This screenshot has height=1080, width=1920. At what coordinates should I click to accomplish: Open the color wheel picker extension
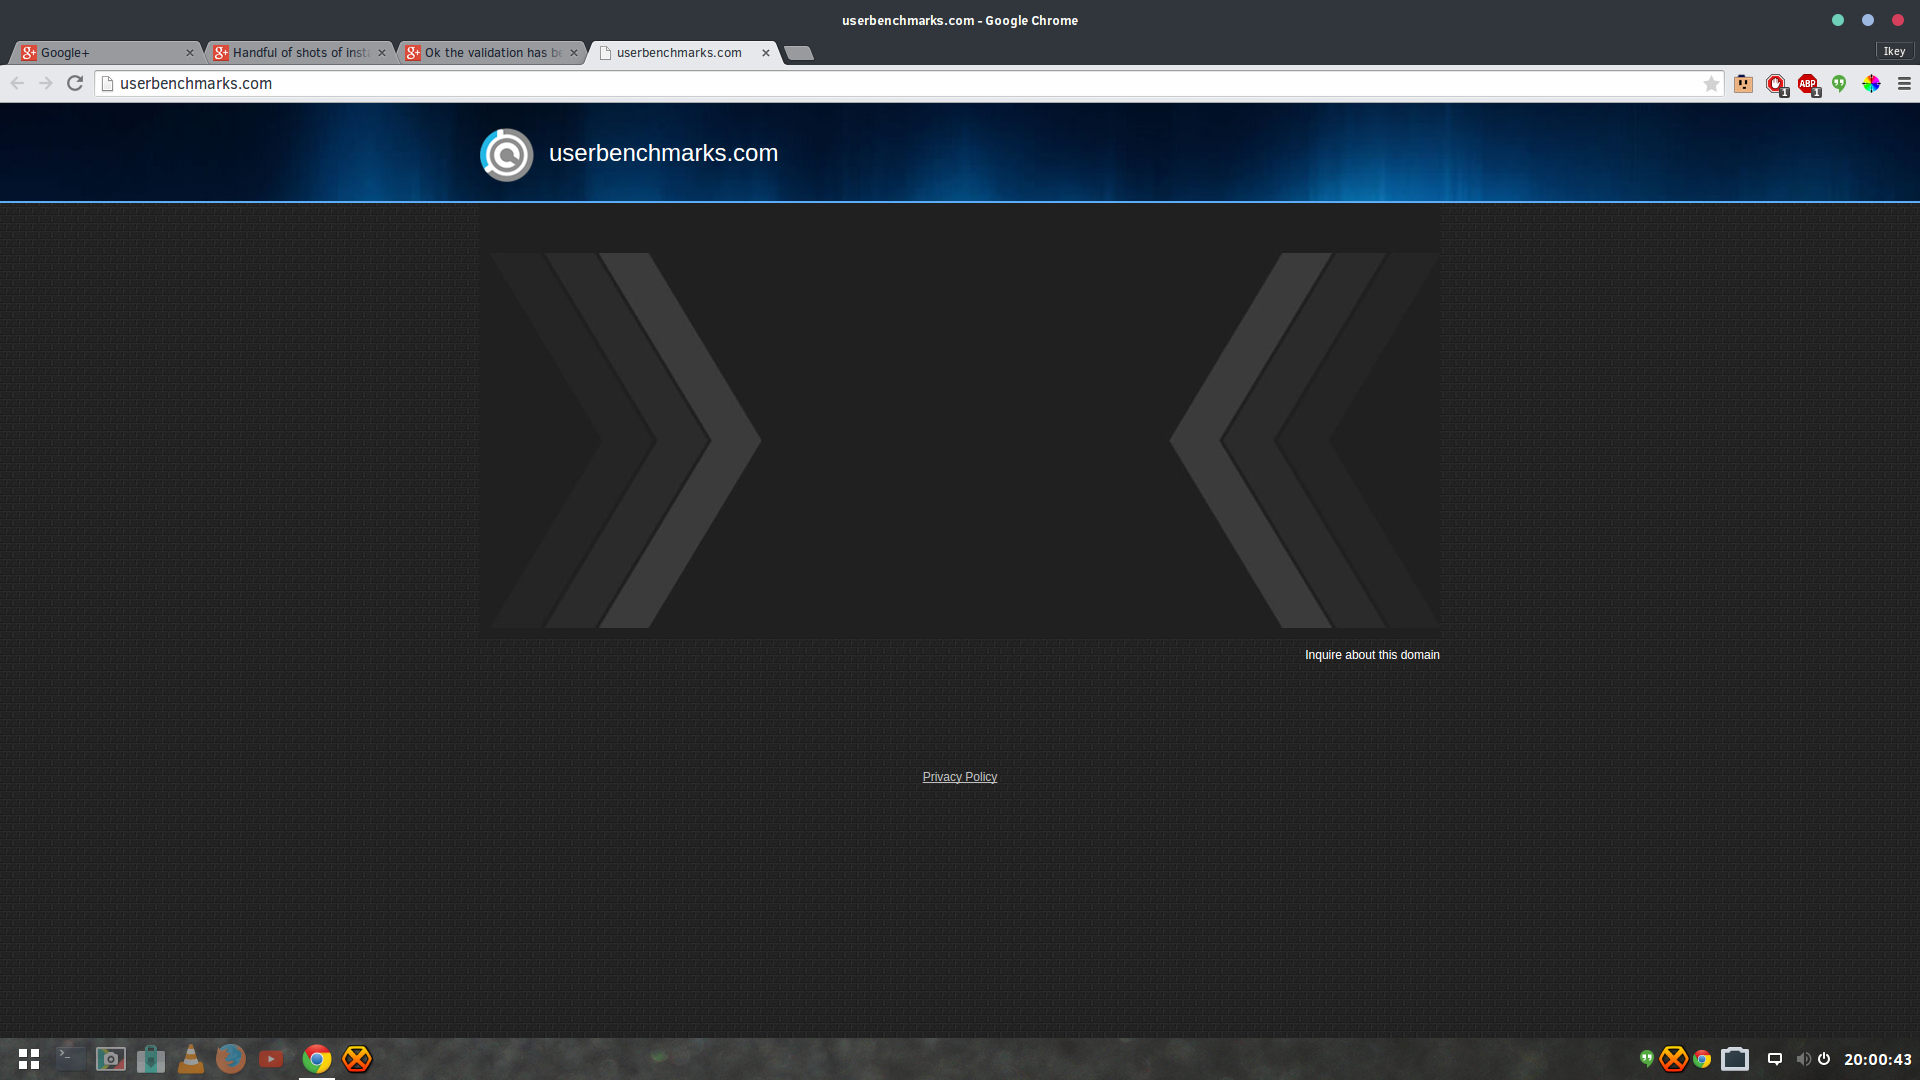coord(1872,84)
